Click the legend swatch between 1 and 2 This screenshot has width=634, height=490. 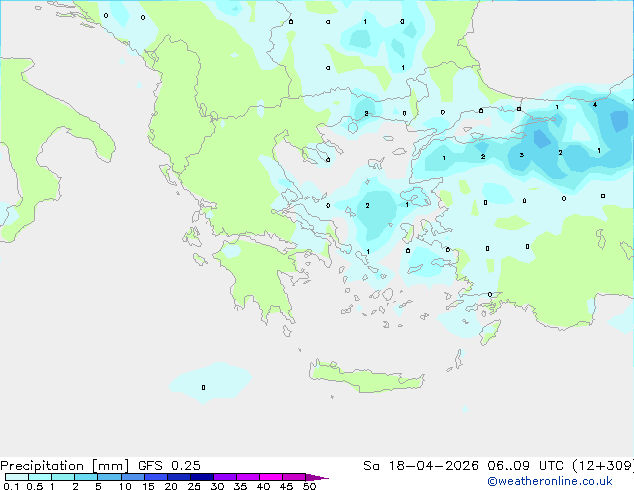63,477
